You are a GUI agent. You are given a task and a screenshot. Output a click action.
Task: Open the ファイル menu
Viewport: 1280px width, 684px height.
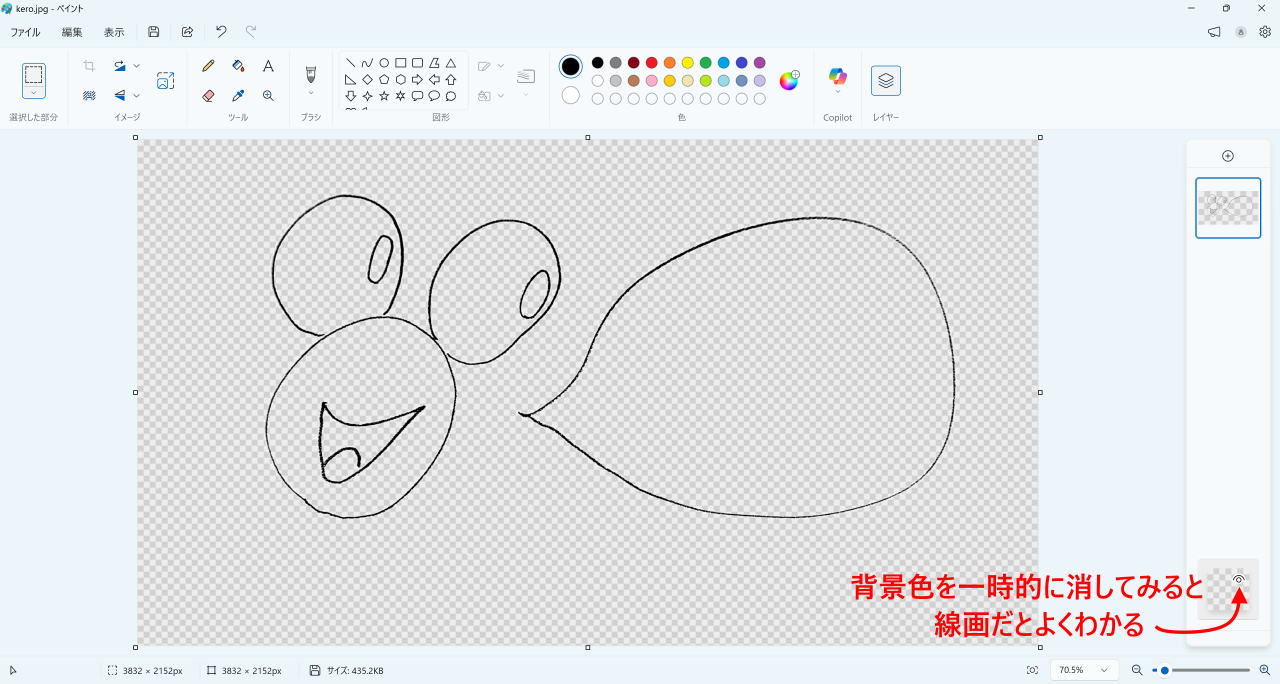pos(25,32)
